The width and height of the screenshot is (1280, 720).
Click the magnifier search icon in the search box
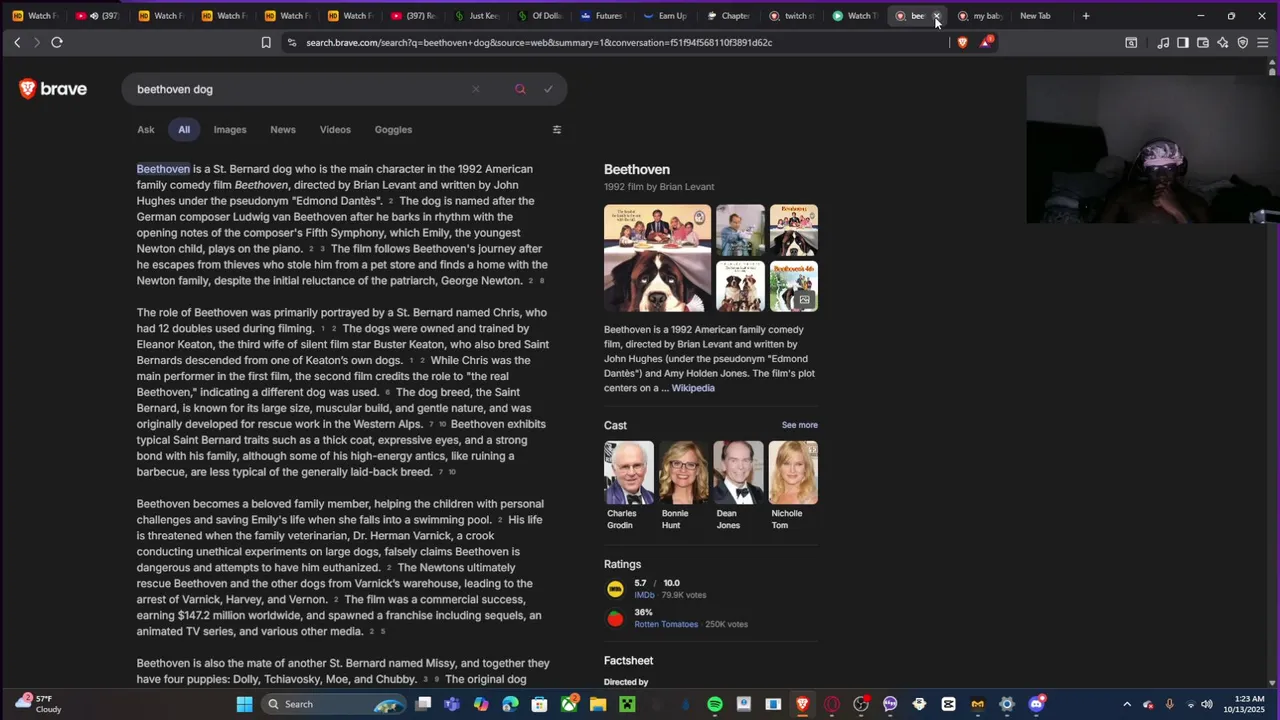(x=520, y=89)
